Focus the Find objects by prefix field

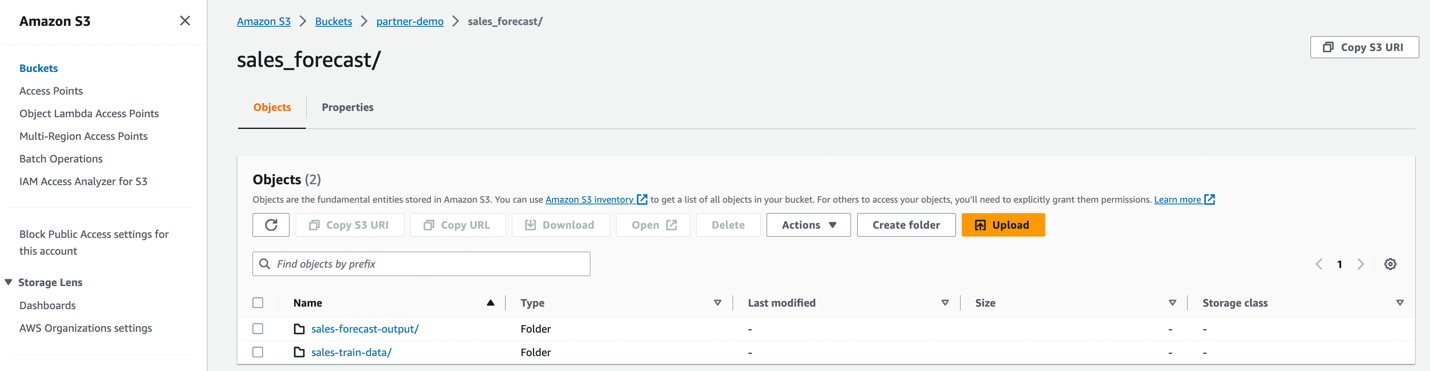click(x=421, y=264)
